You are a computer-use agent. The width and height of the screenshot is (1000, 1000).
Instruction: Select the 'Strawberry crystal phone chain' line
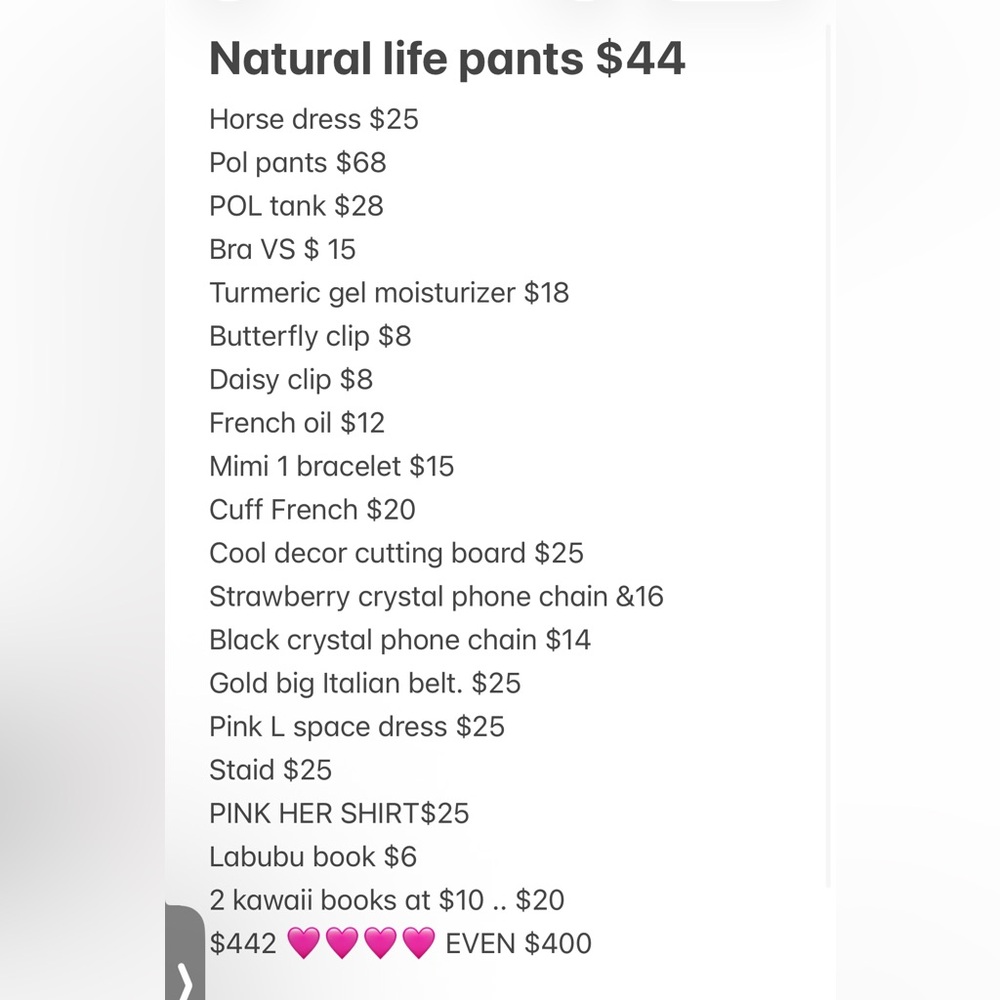tap(436, 597)
